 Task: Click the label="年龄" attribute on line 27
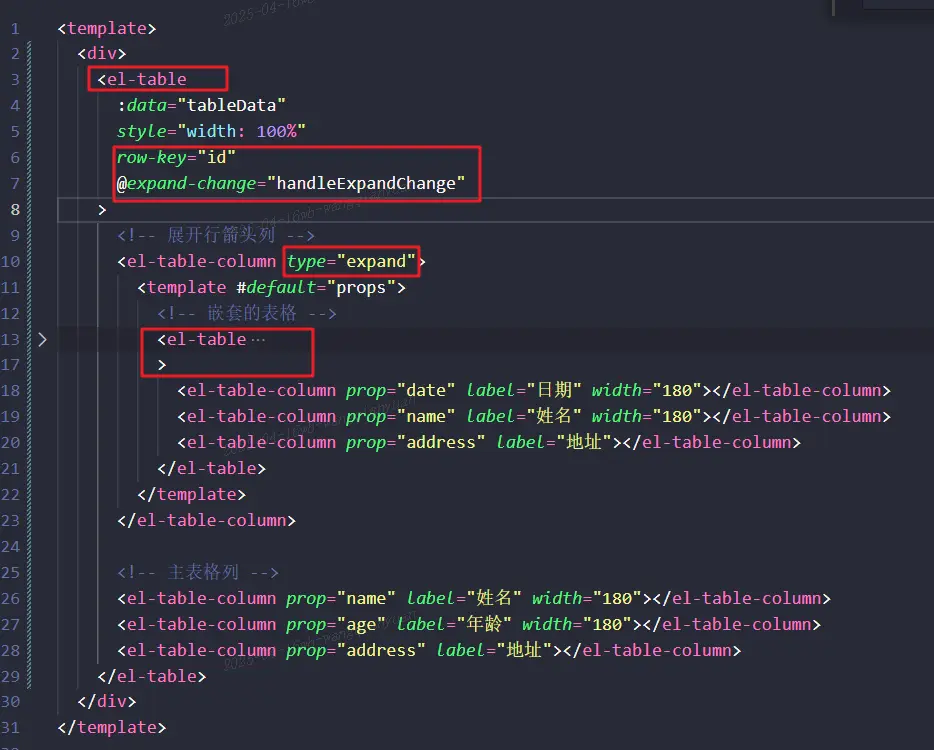coord(454,624)
